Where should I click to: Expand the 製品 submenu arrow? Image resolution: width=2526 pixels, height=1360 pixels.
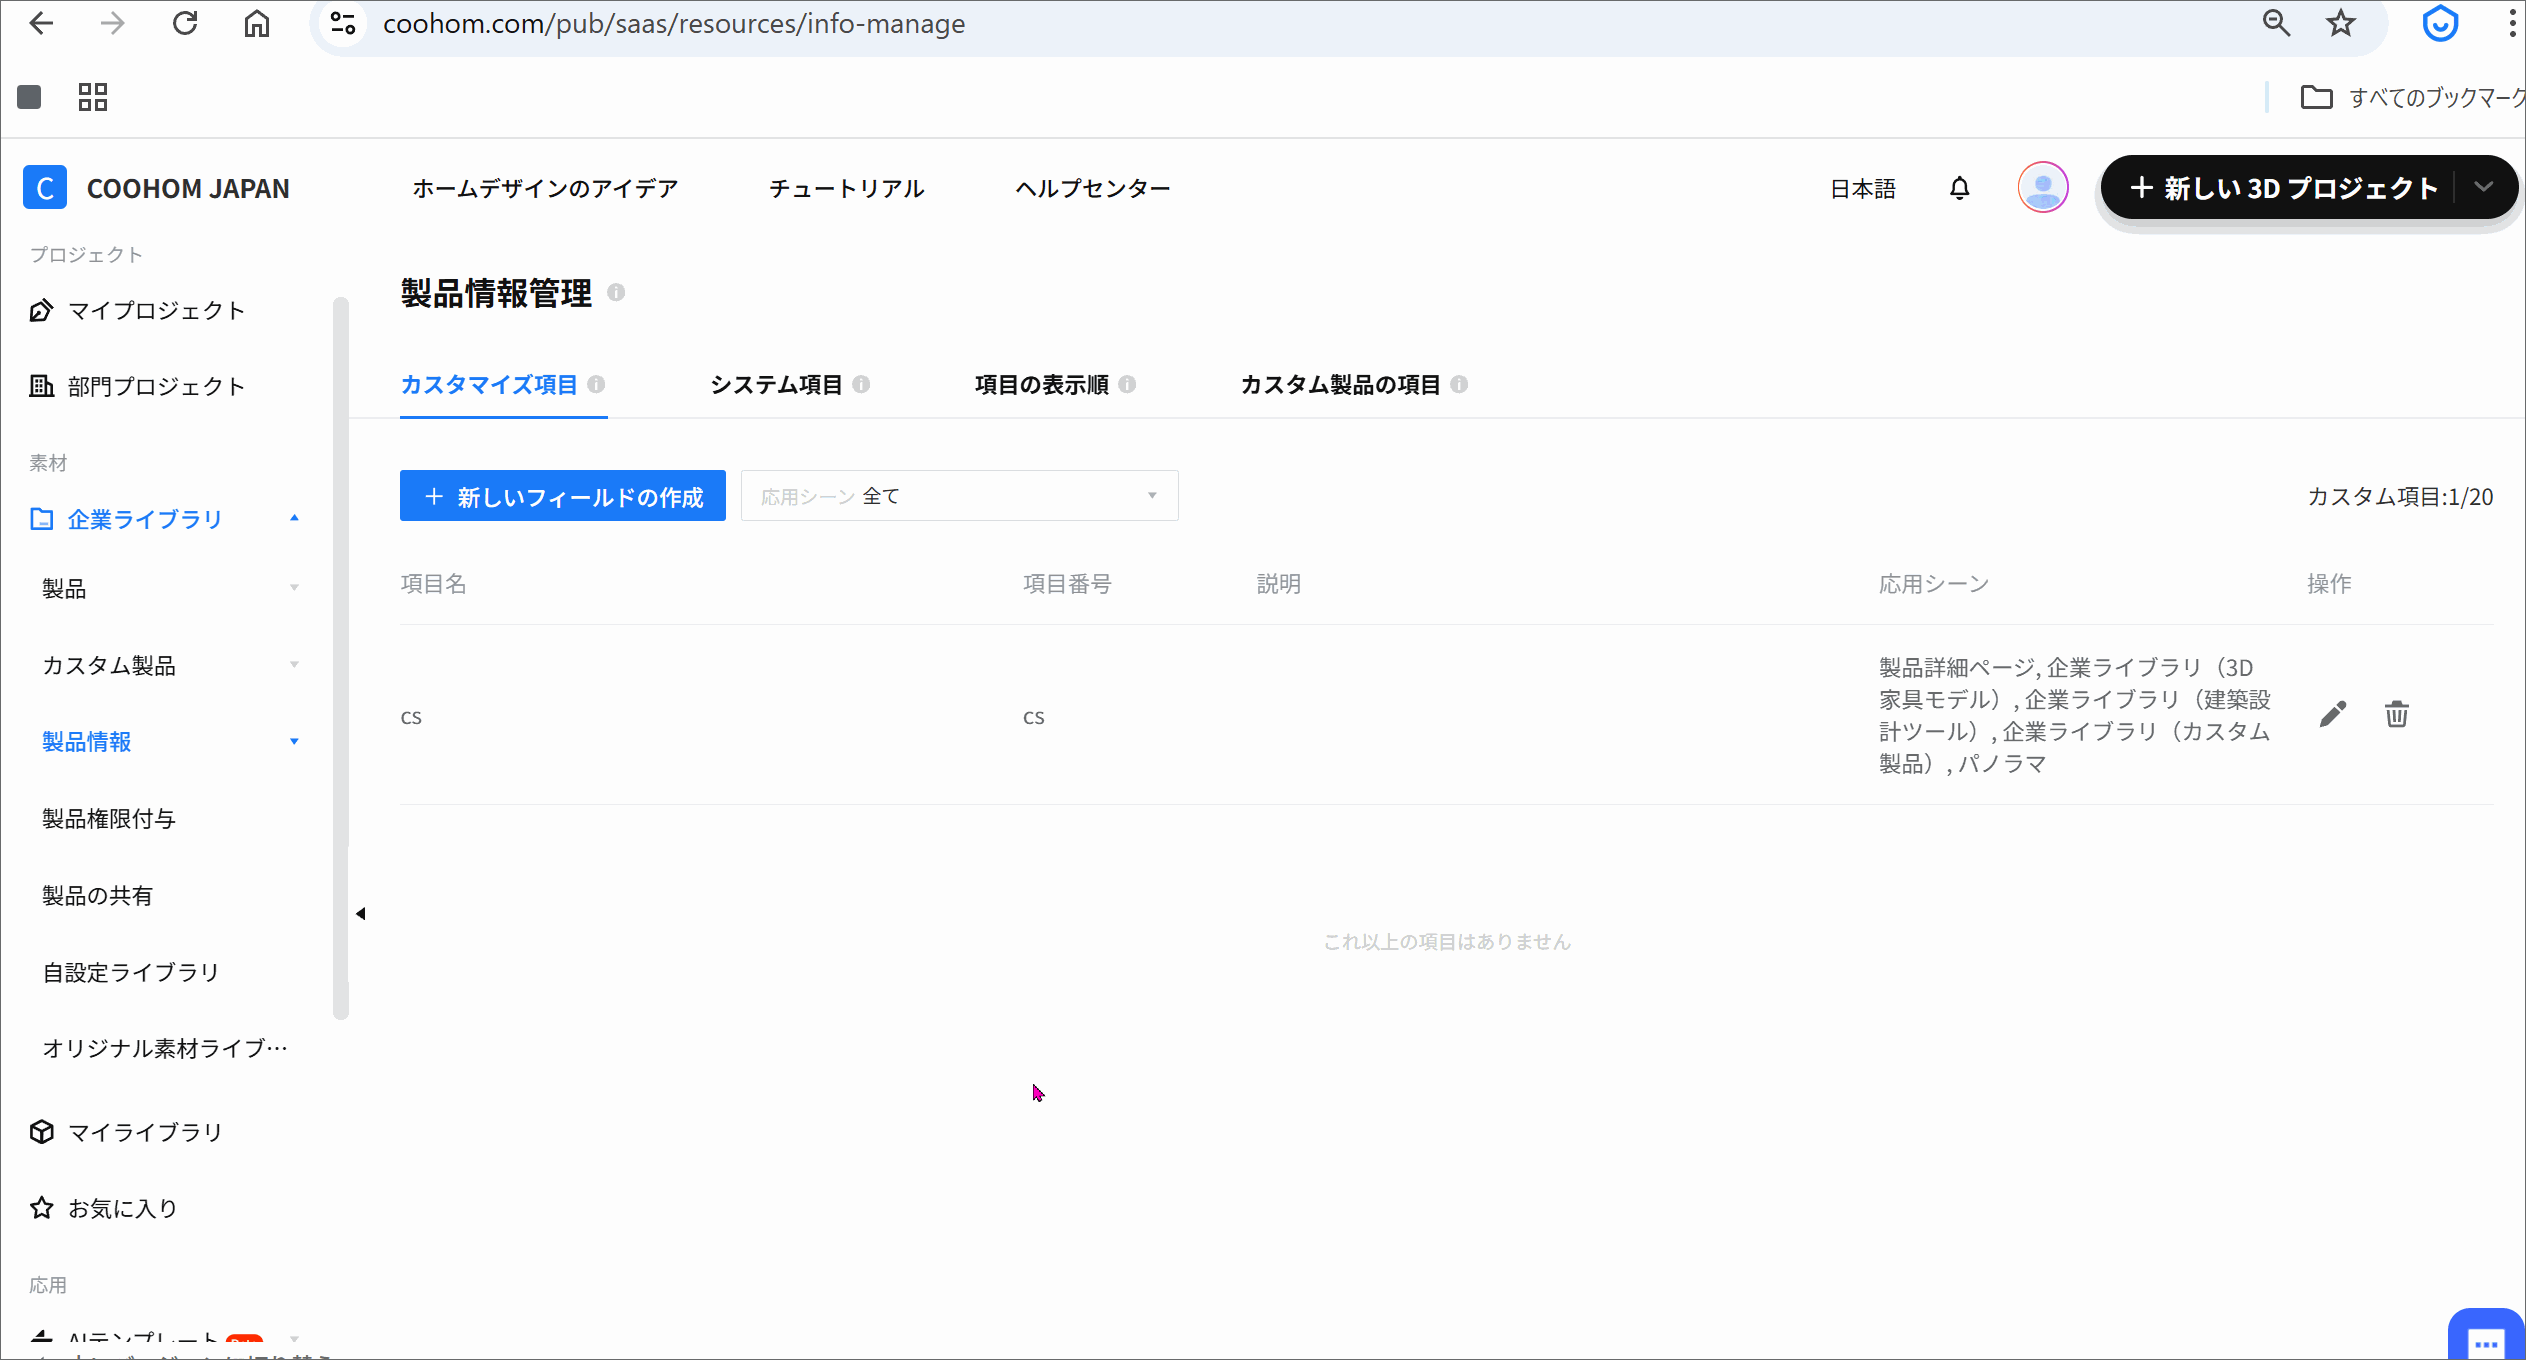[294, 588]
